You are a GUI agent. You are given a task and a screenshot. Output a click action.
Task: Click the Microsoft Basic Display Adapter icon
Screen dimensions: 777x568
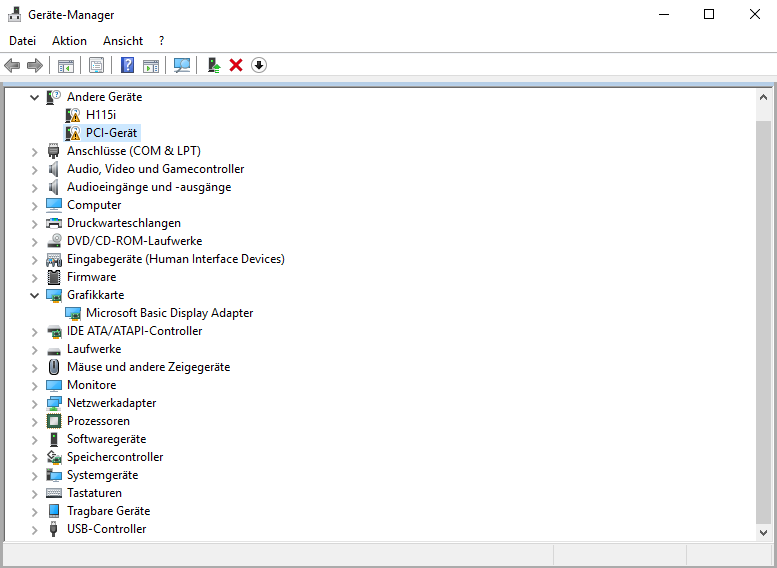(x=73, y=313)
